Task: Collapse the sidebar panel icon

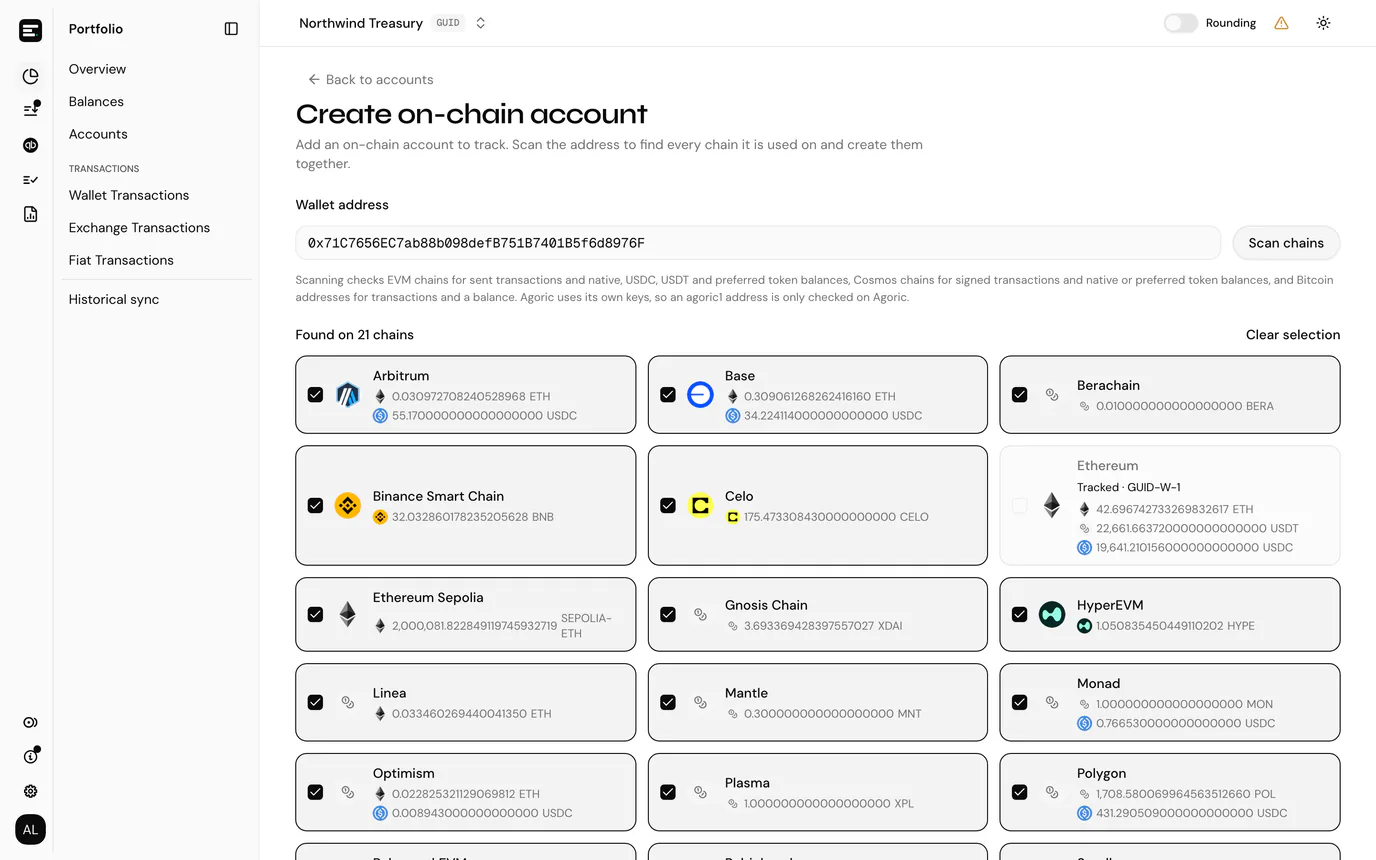Action: (x=231, y=29)
